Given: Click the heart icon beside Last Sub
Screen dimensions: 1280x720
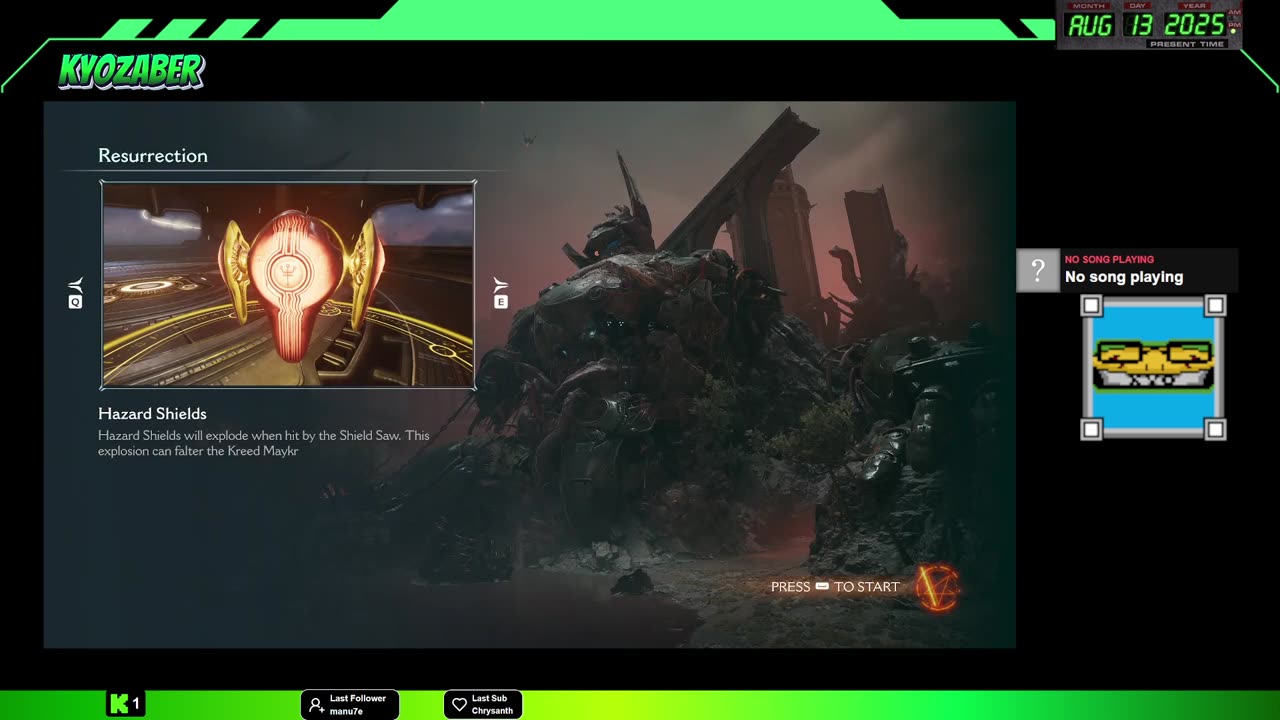Looking at the screenshot, I should (459, 705).
